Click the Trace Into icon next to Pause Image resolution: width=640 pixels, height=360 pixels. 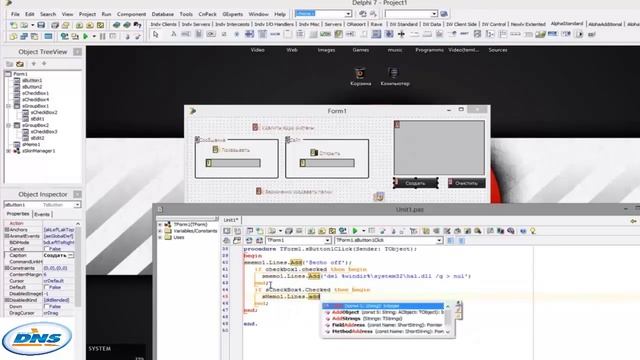(x=113, y=36)
